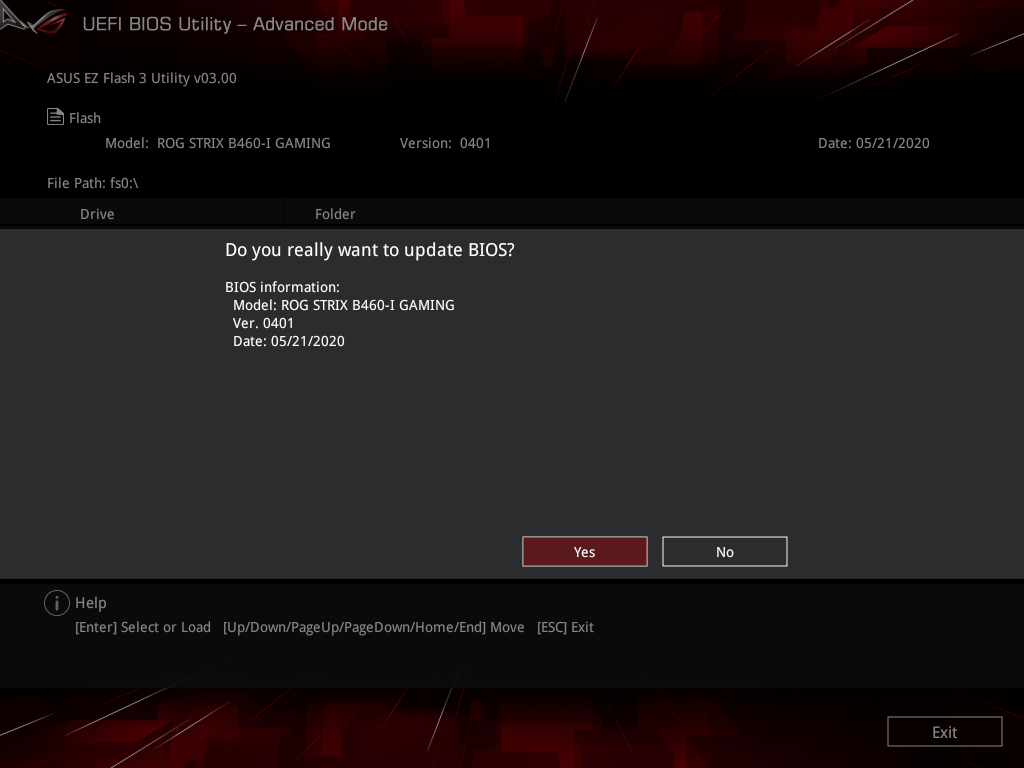The height and width of the screenshot is (768, 1024).
Task: Click the Flash section label
Action: point(85,118)
